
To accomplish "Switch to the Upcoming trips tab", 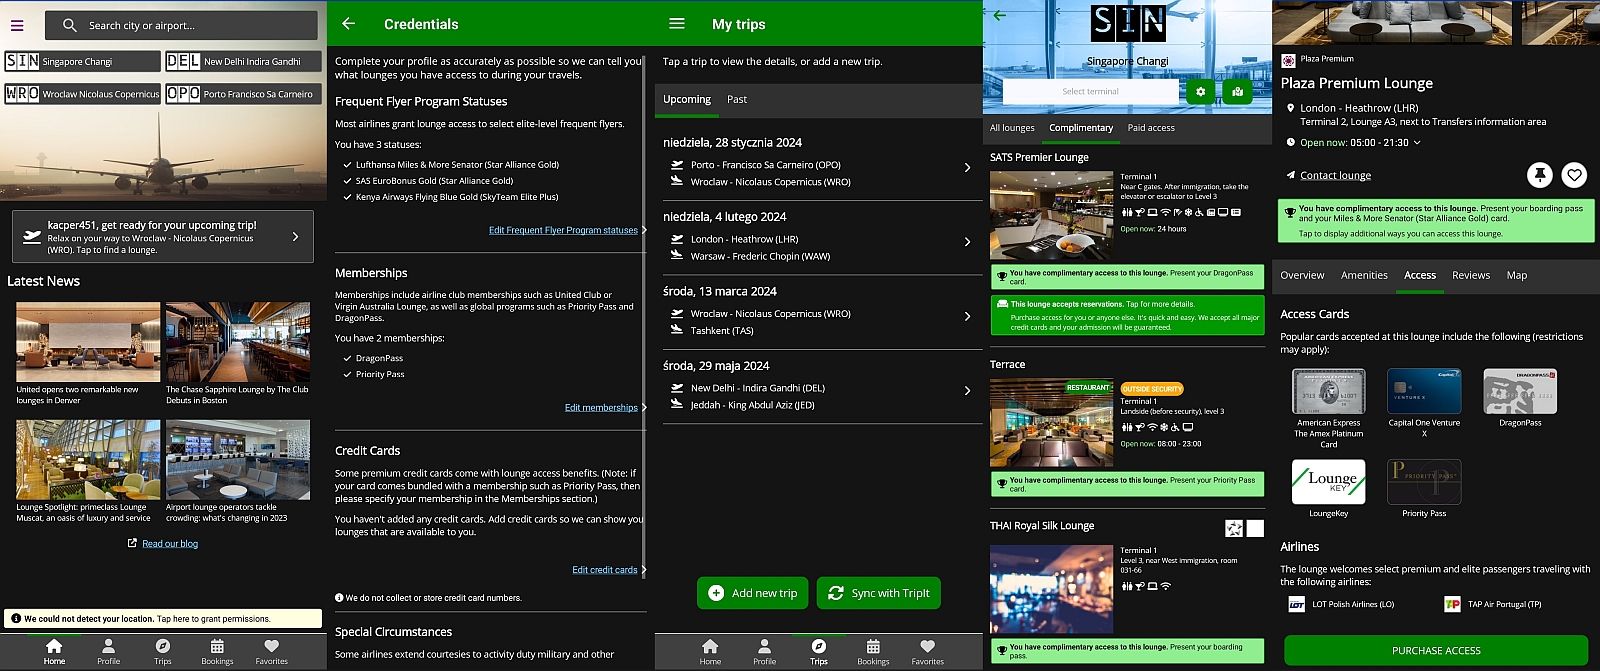I will pos(686,100).
